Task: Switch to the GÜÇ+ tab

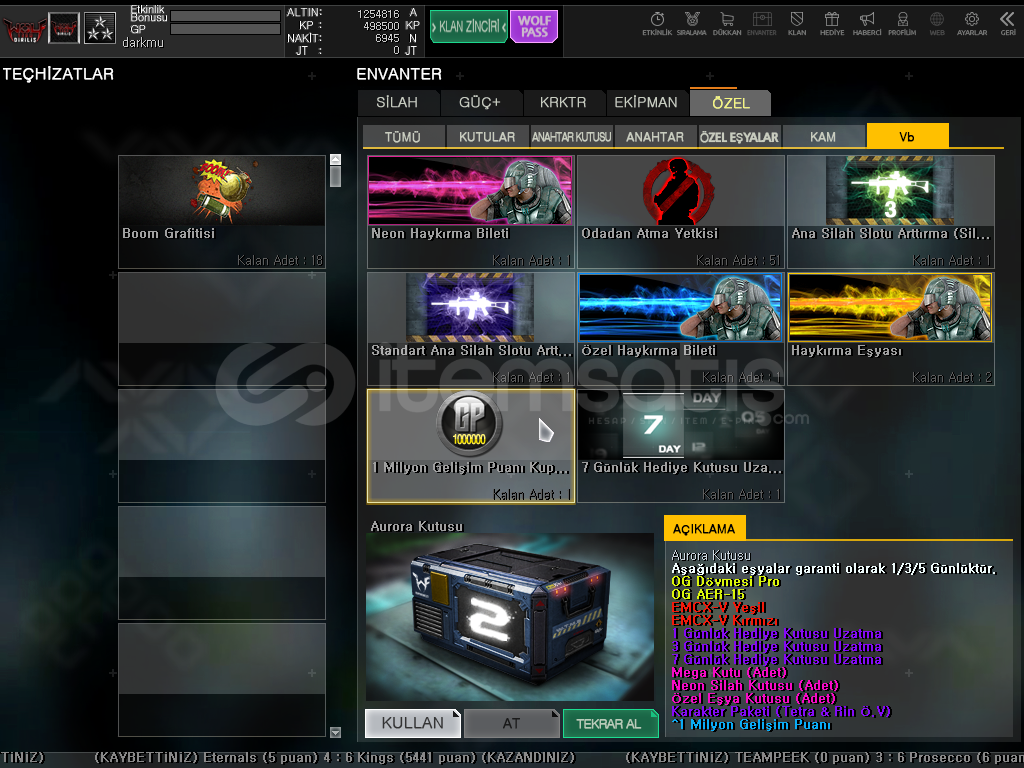Action: pos(479,103)
